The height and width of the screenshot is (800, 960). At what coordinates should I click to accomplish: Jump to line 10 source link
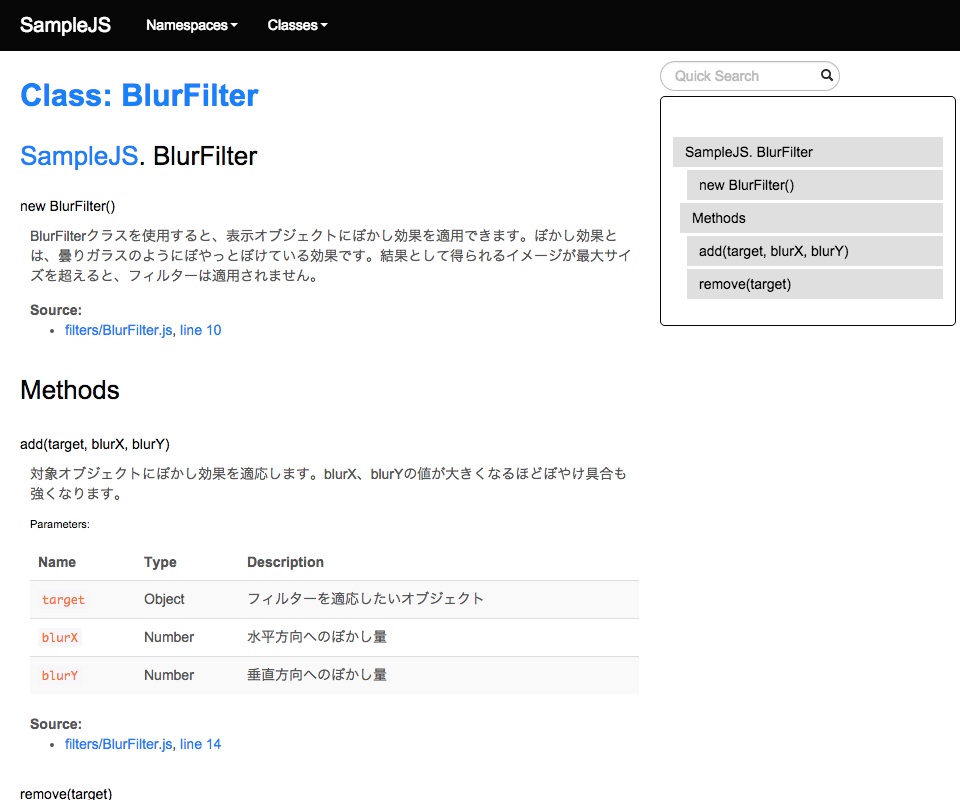click(x=200, y=330)
